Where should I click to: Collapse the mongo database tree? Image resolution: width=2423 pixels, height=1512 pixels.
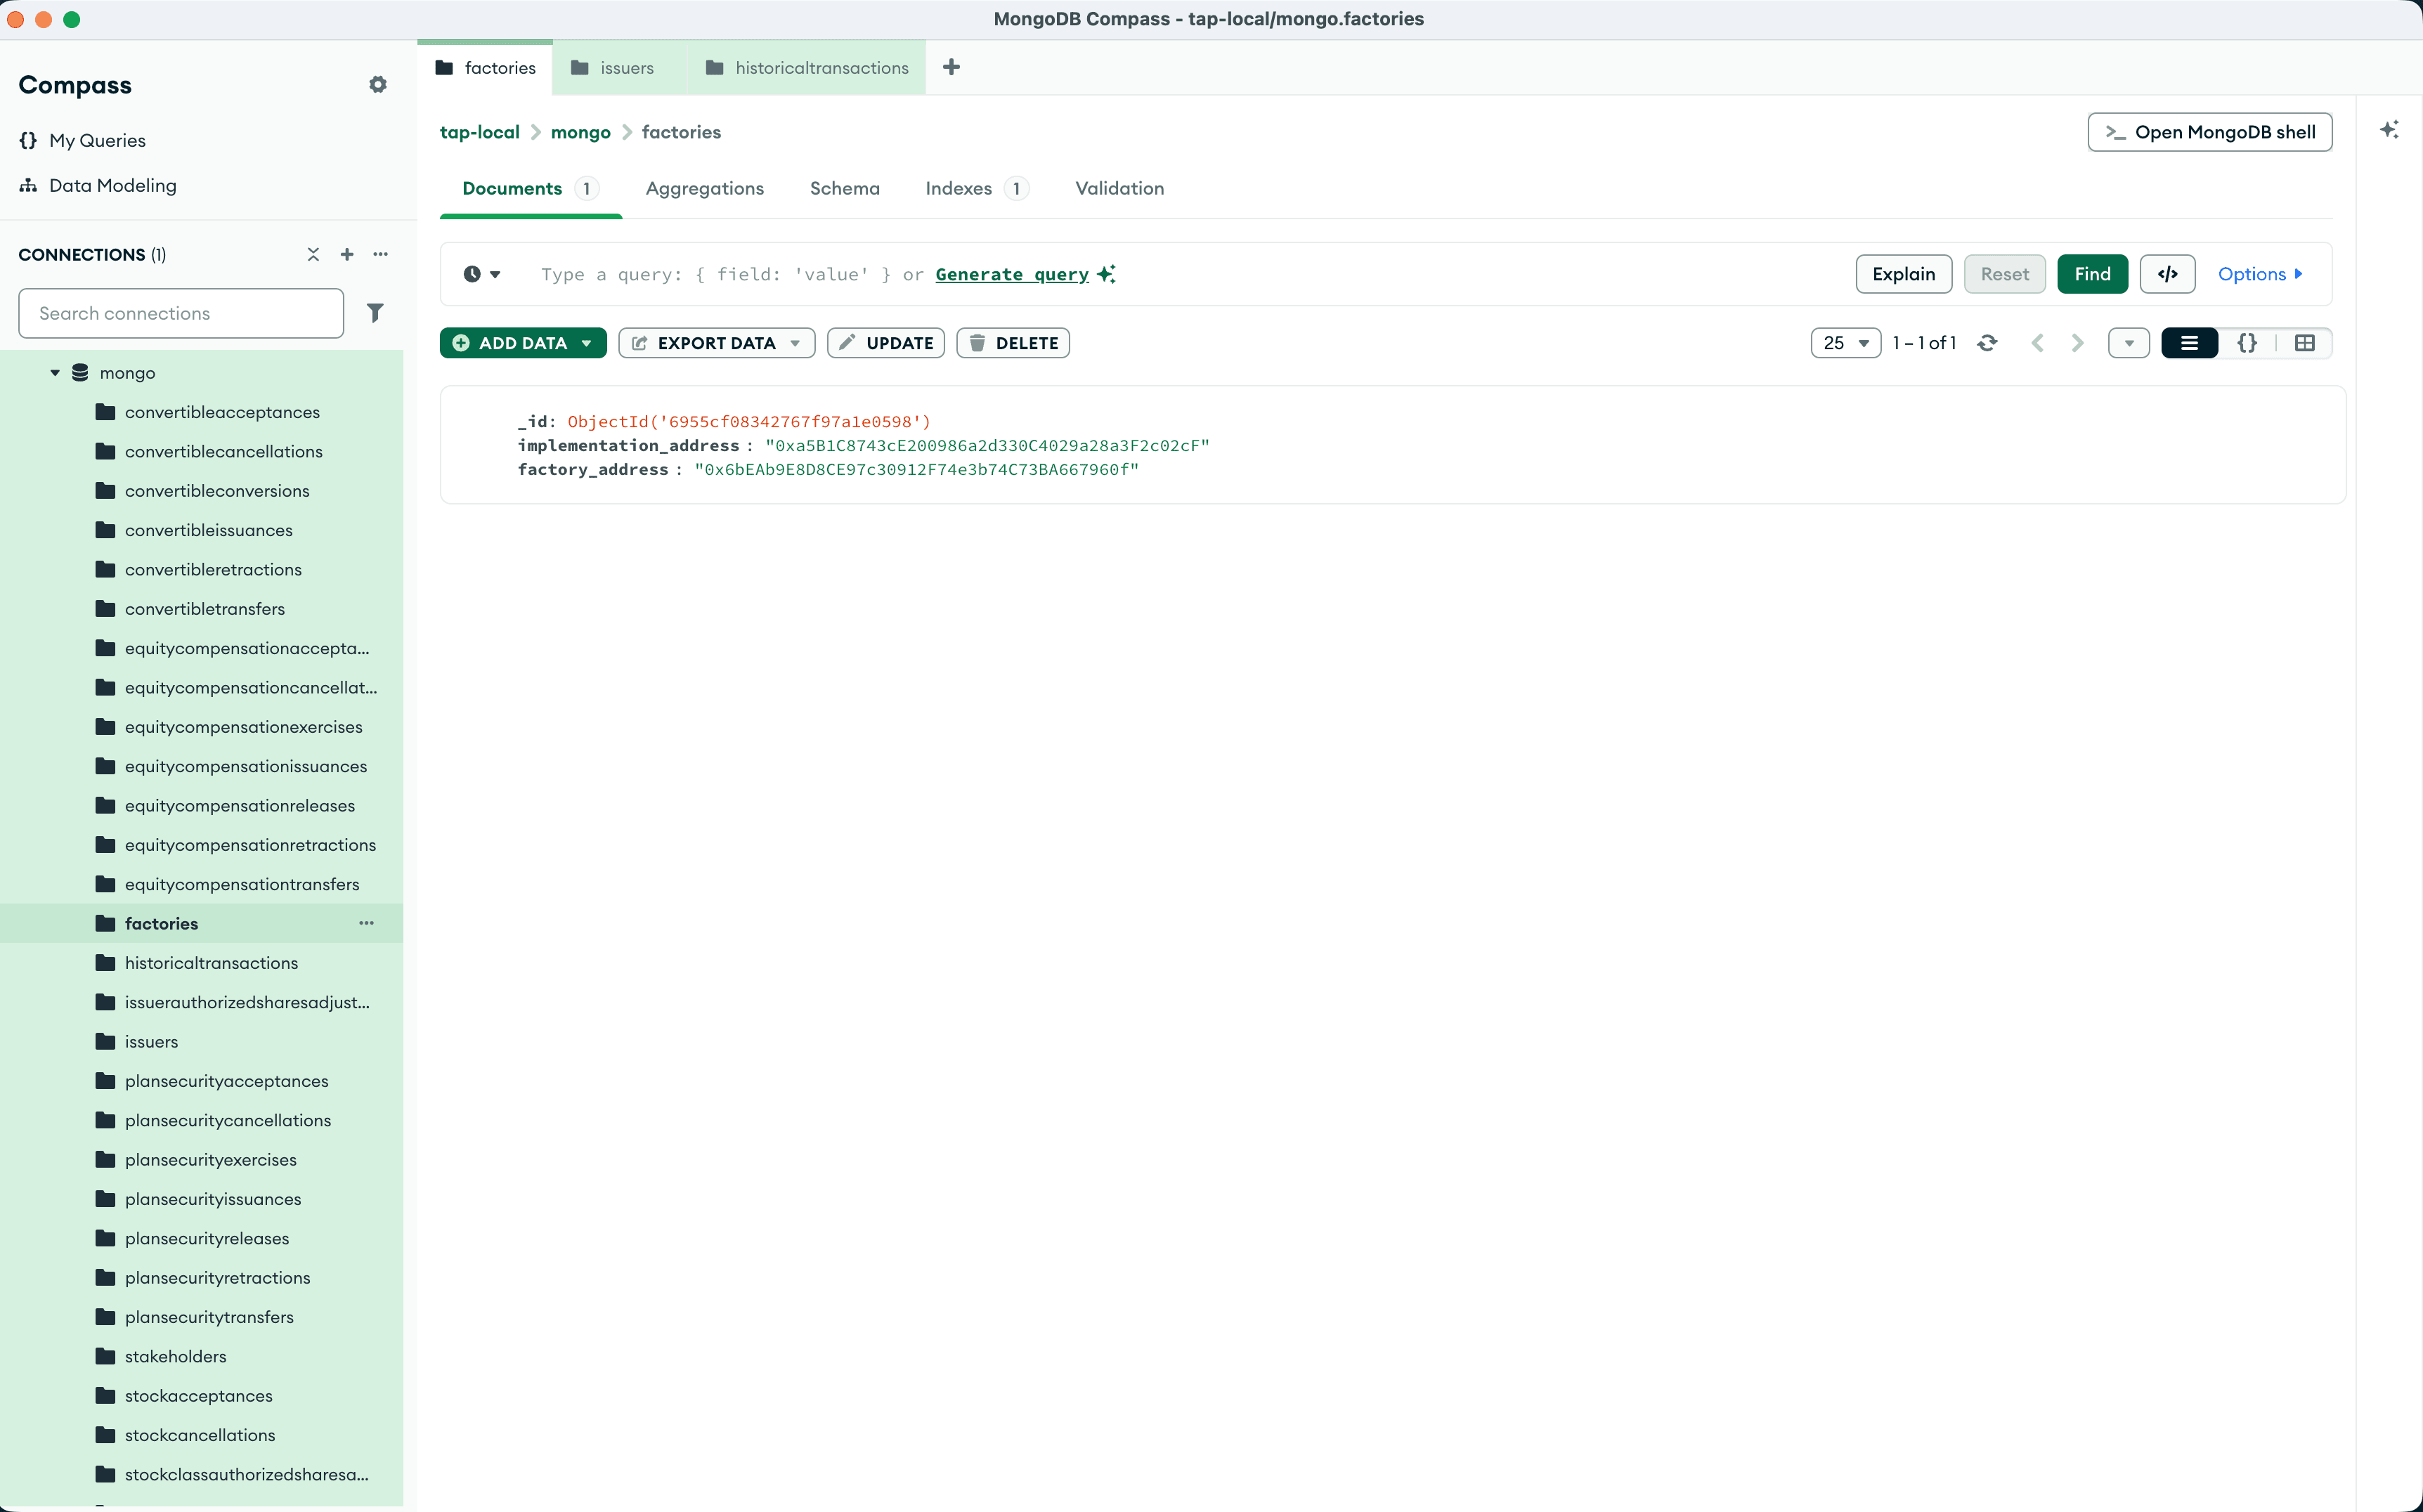(55, 373)
